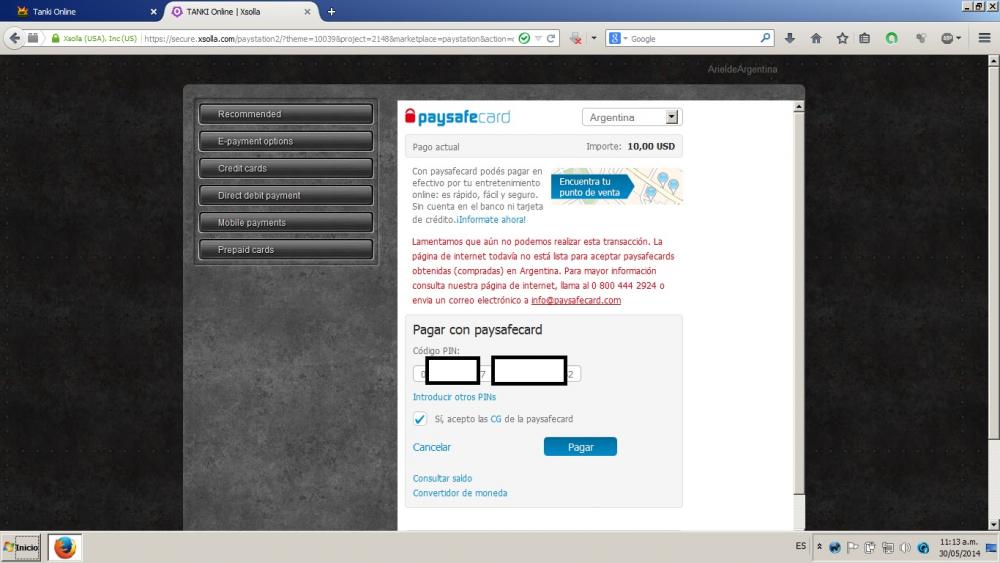
Task: Click the Firefox back arrow button
Action: click(14, 38)
